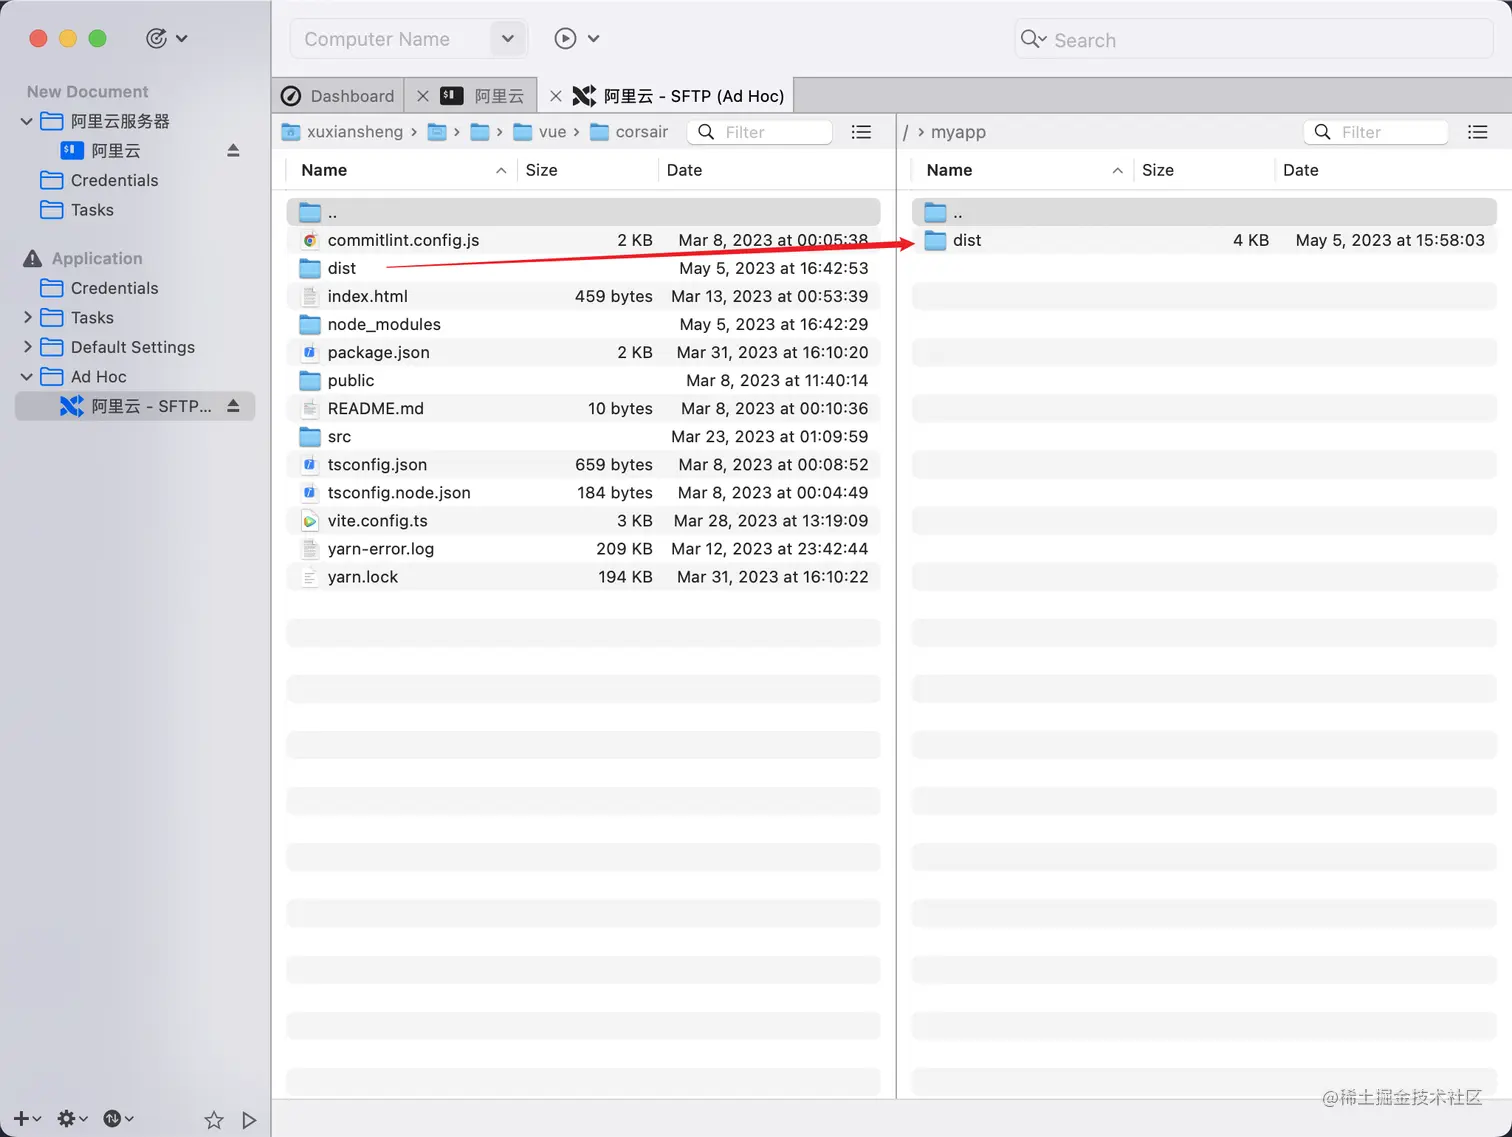The image size is (1512, 1137).
Task: Switch to the 阿里云 terminal tab
Action: pyautogui.click(x=485, y=96)
